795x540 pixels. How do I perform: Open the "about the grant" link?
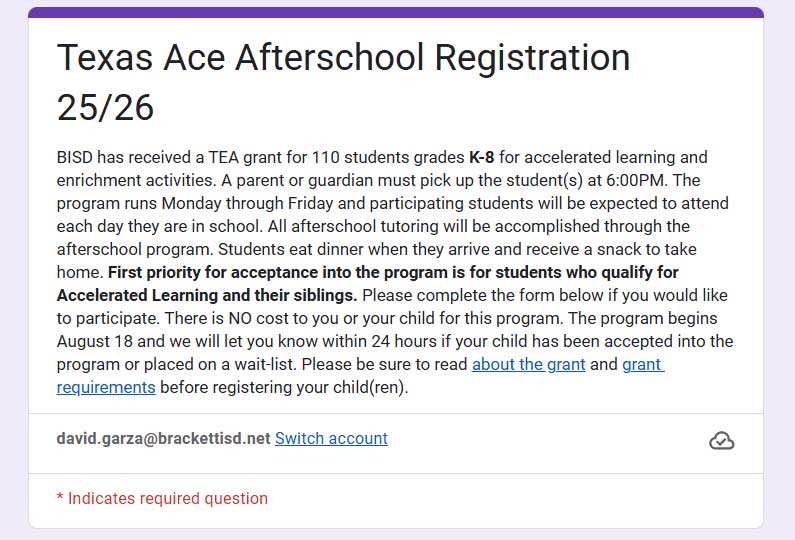[528, 364]
